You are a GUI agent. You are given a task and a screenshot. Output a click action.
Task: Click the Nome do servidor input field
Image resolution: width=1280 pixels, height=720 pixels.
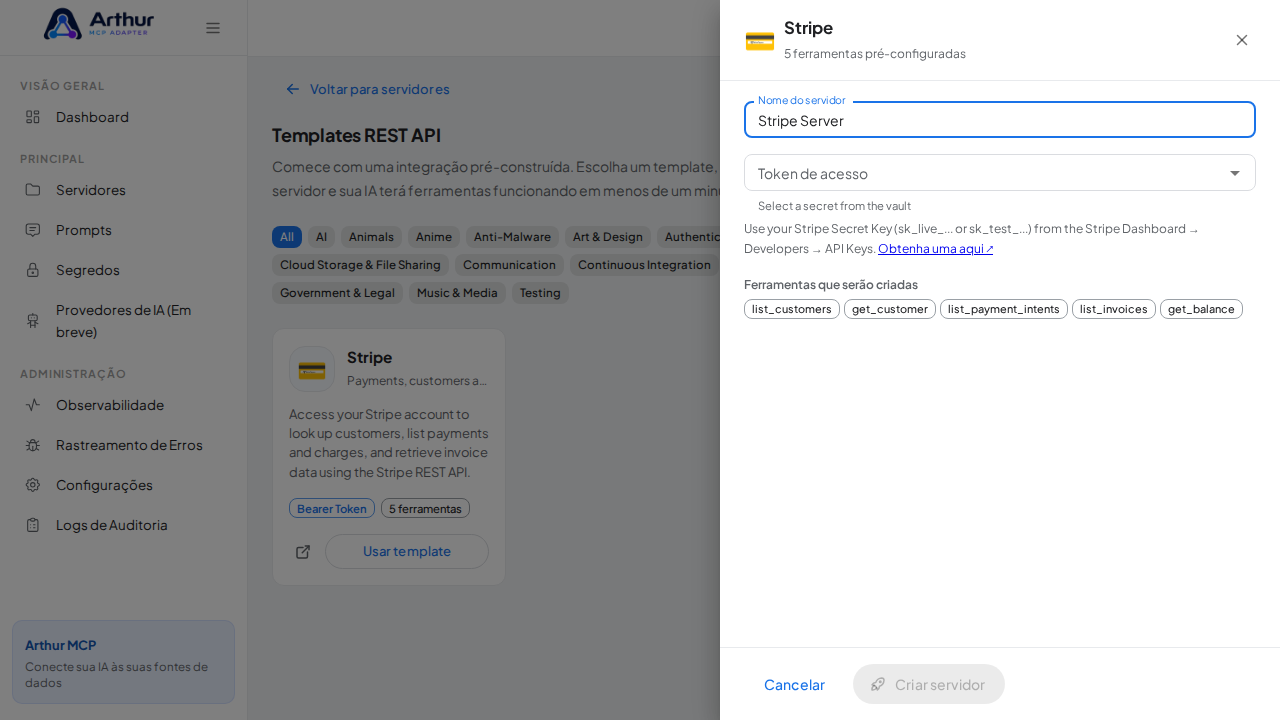point(1000,120)
